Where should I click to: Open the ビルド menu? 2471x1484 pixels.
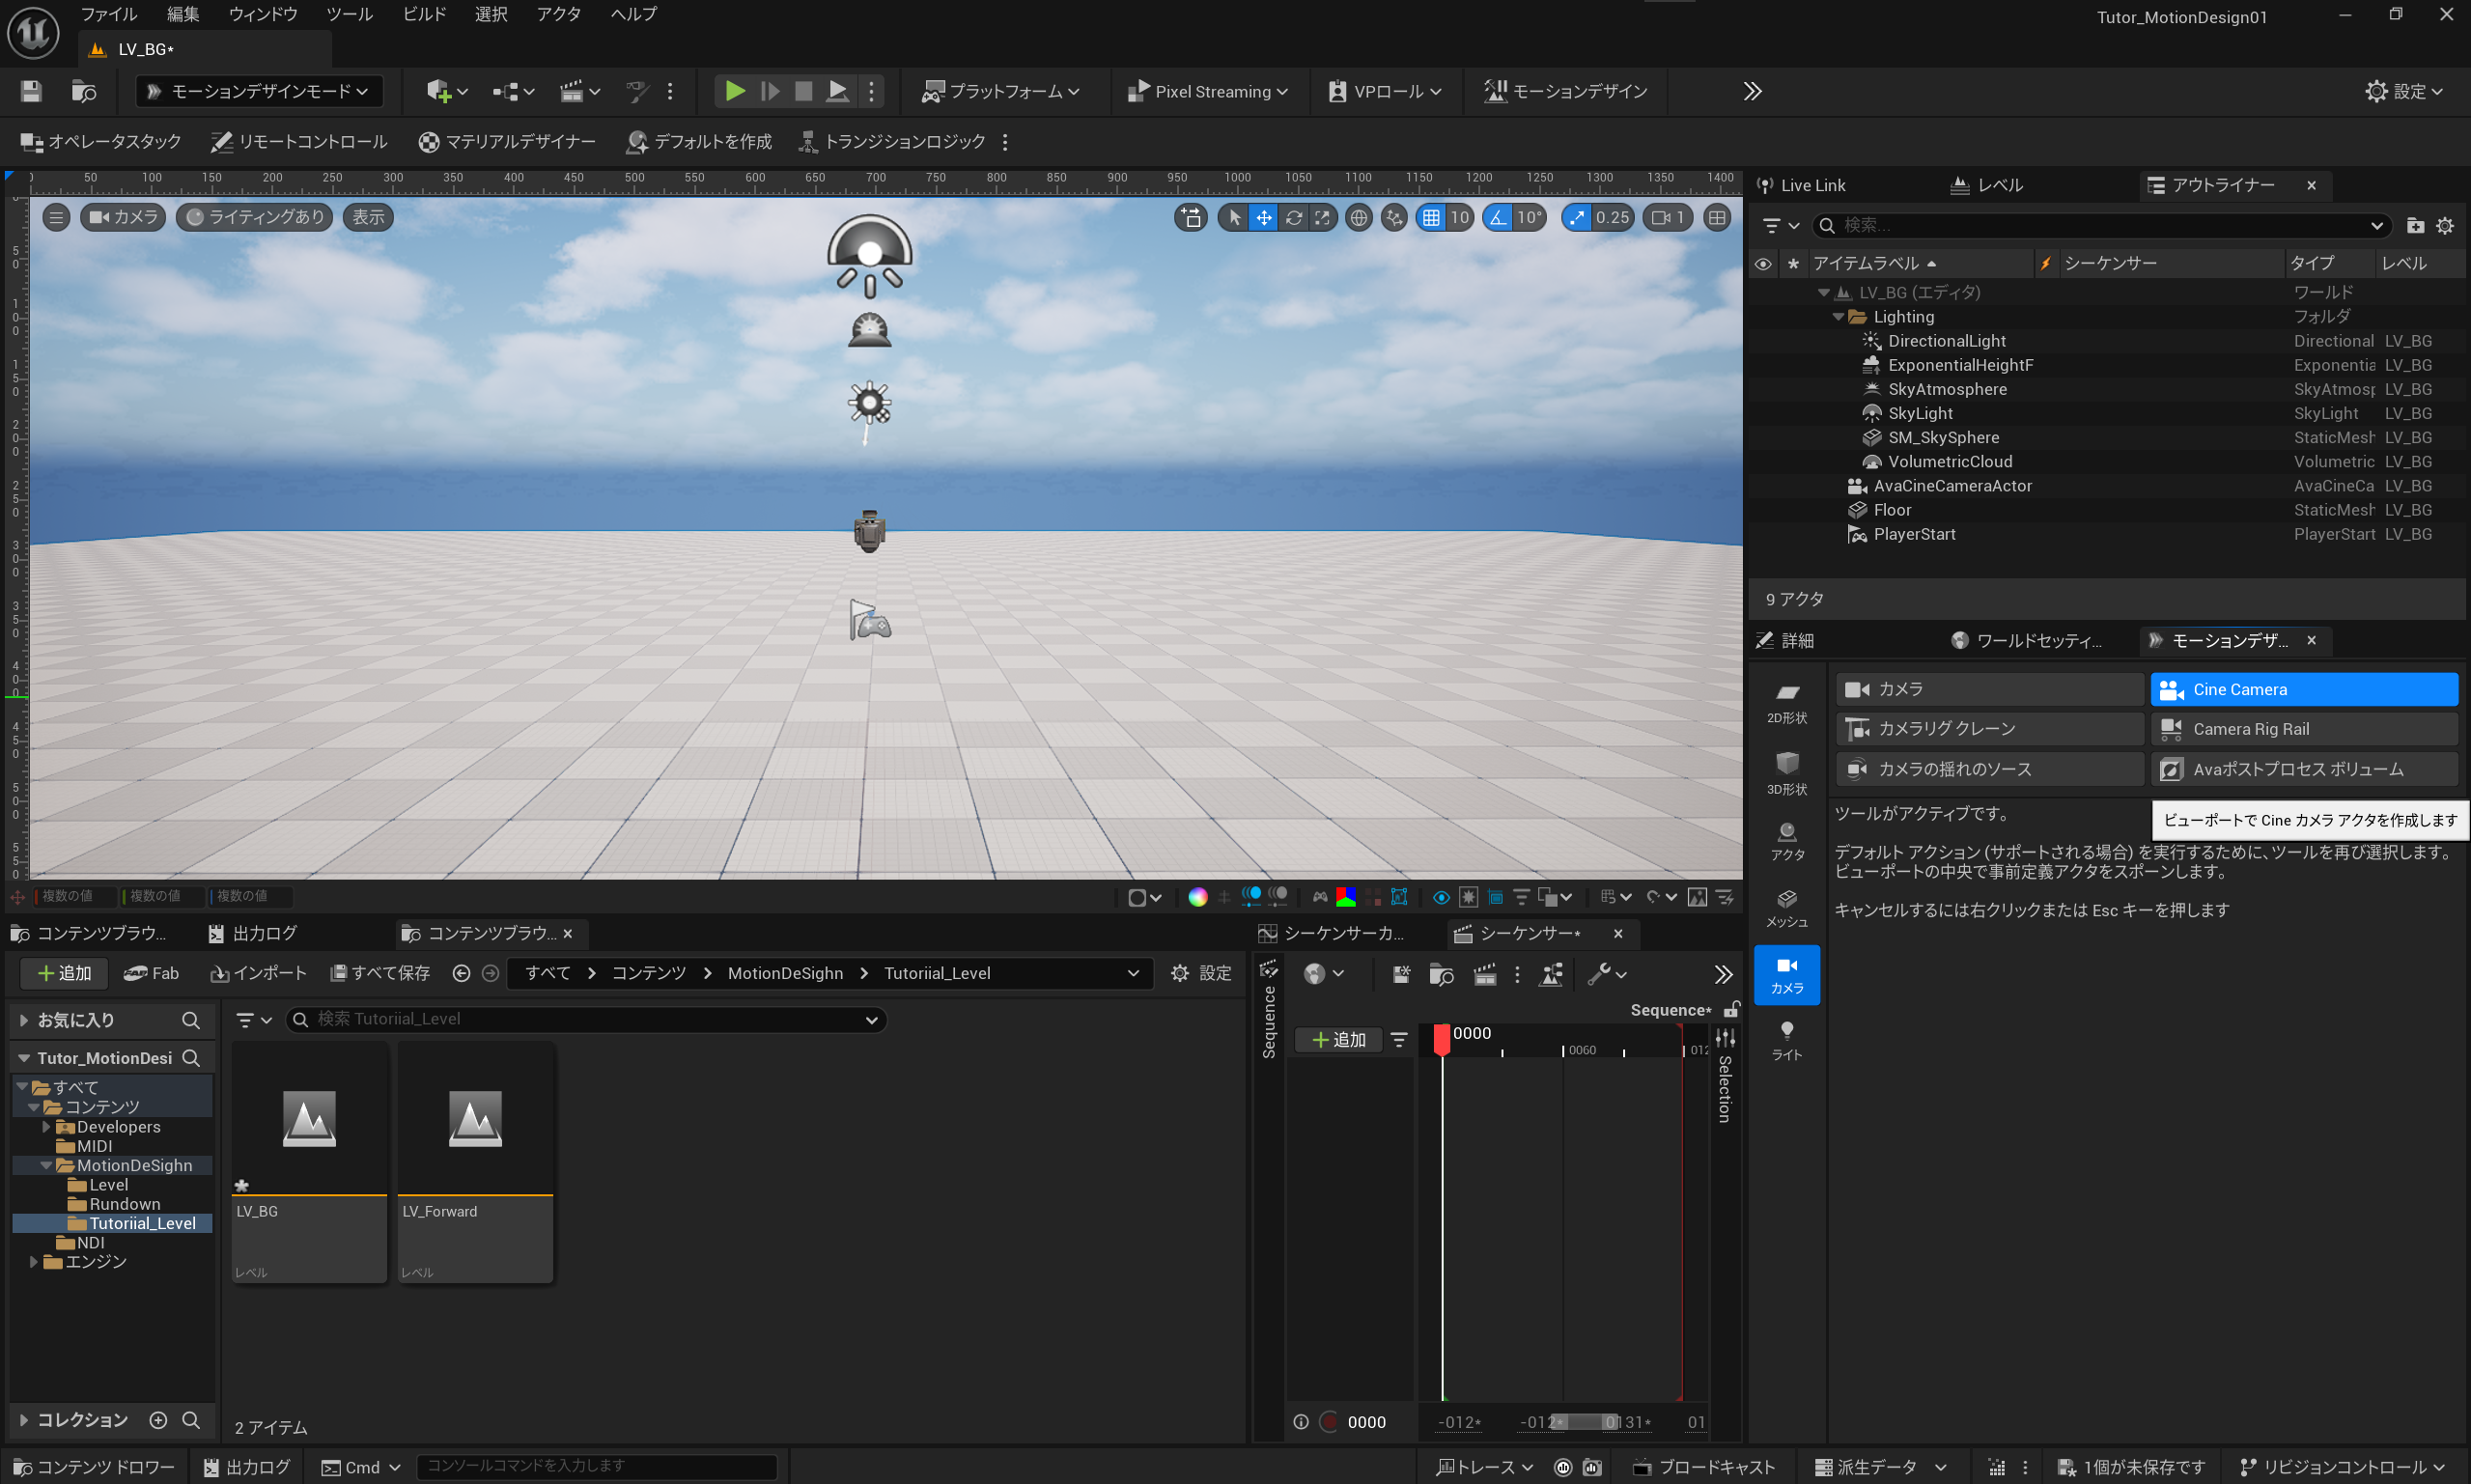tap(424, 14)
